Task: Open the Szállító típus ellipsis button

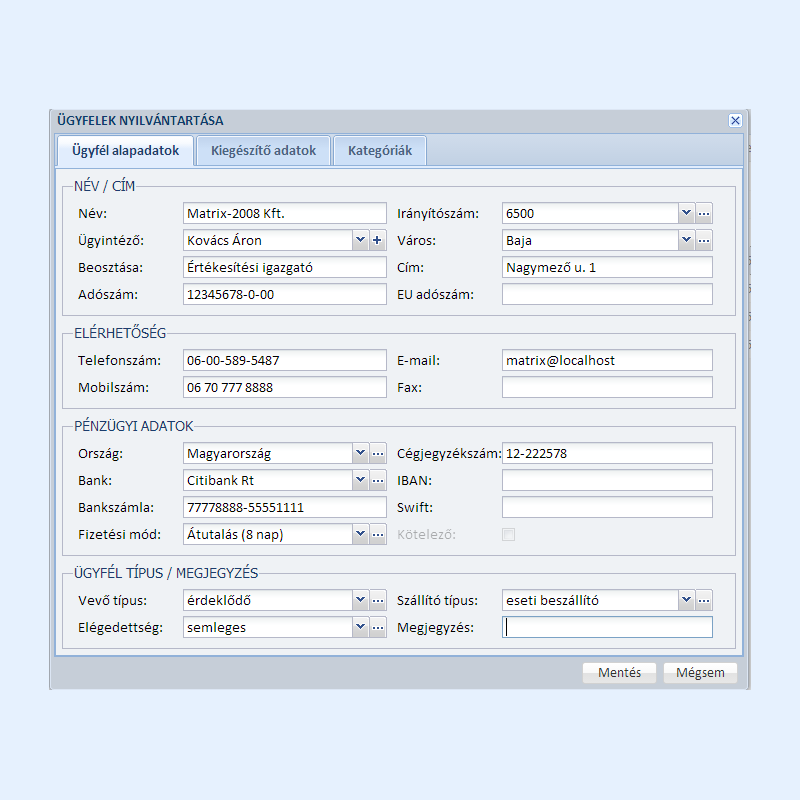Action: (704, 600)
